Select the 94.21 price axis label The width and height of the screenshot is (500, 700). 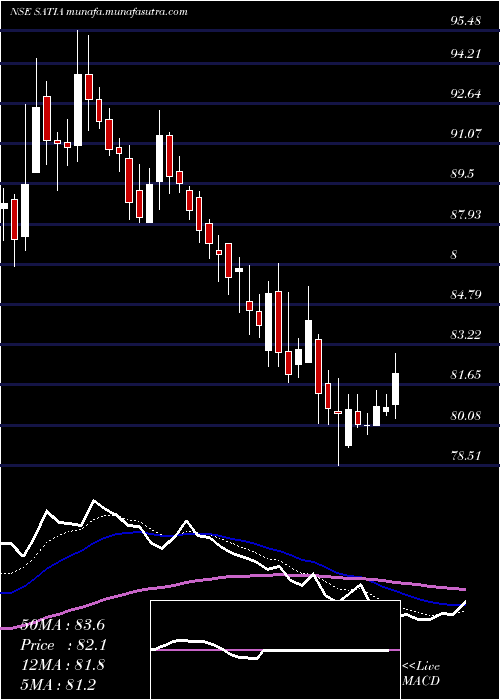[x=466, y=54]
